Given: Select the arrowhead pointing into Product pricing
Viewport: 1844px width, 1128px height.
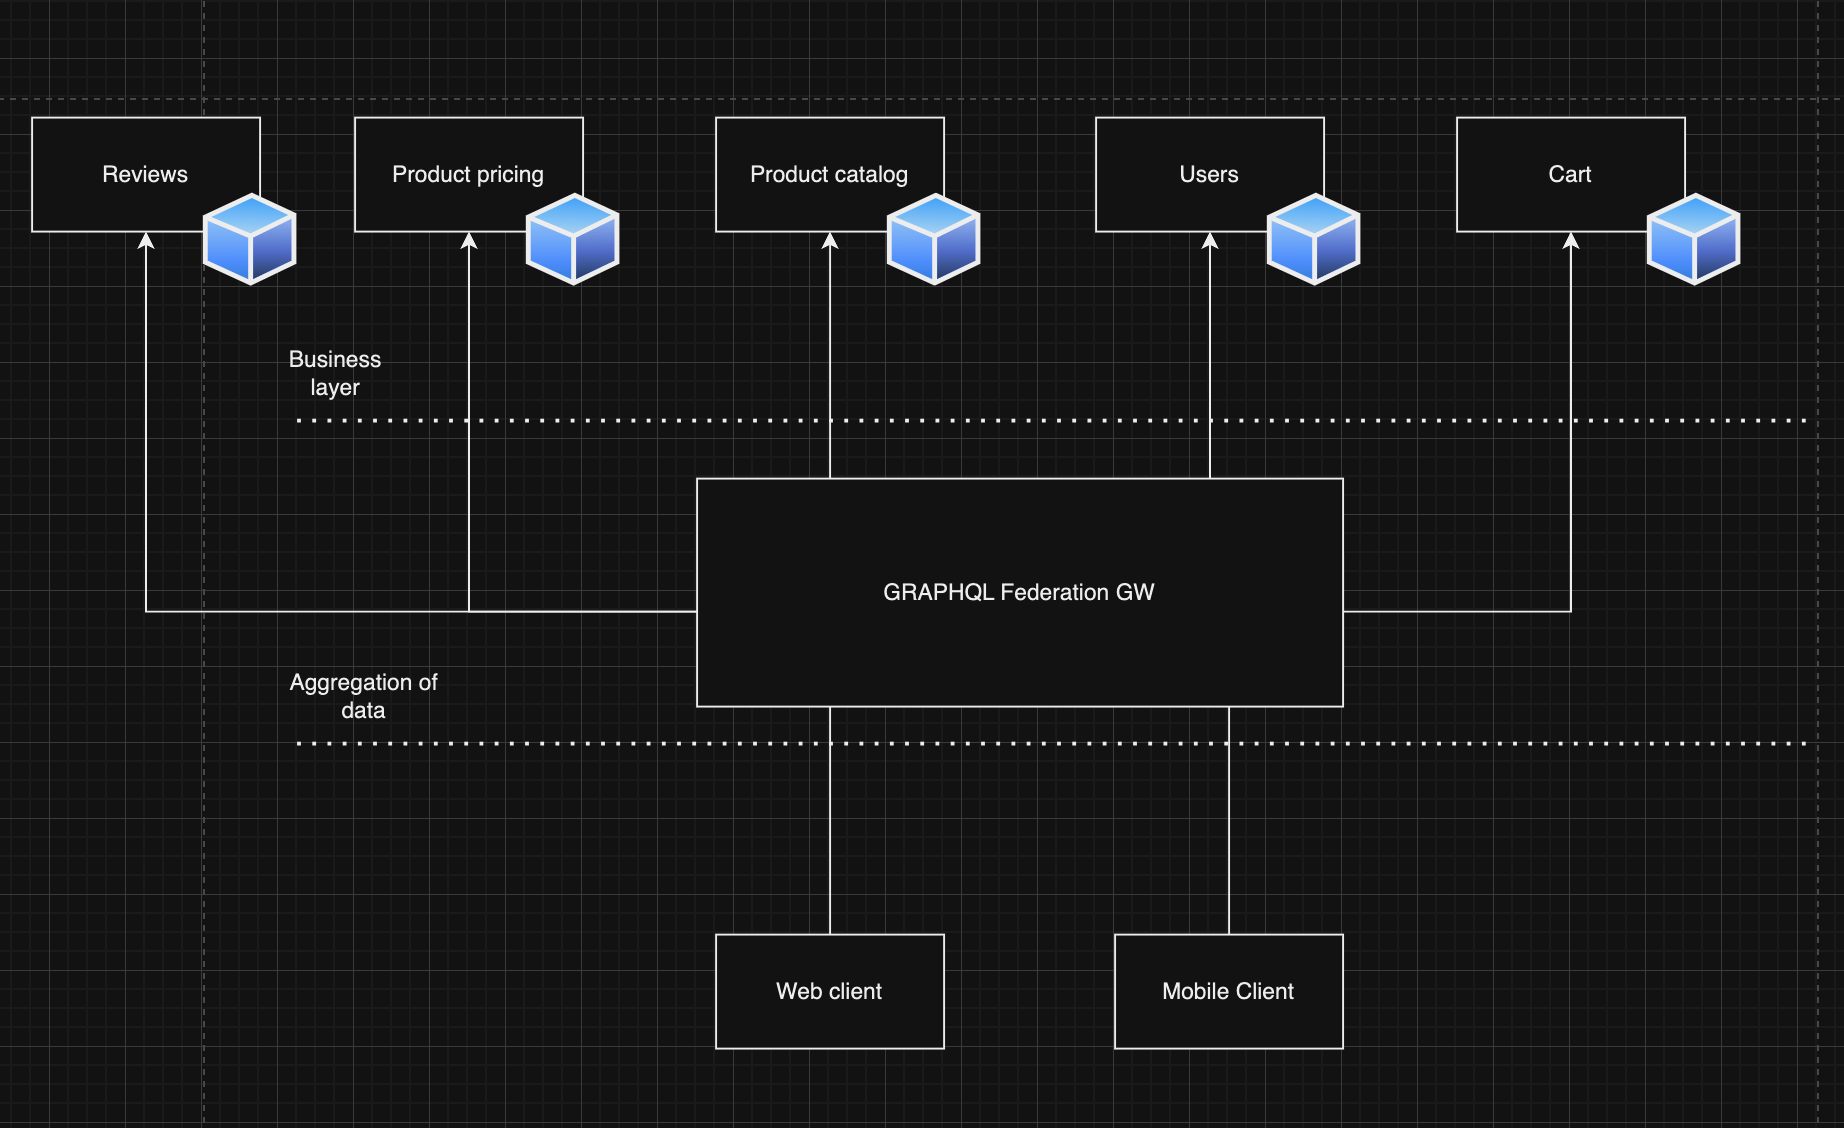Looking at the screenshot, I should click(x=469, y=240).
